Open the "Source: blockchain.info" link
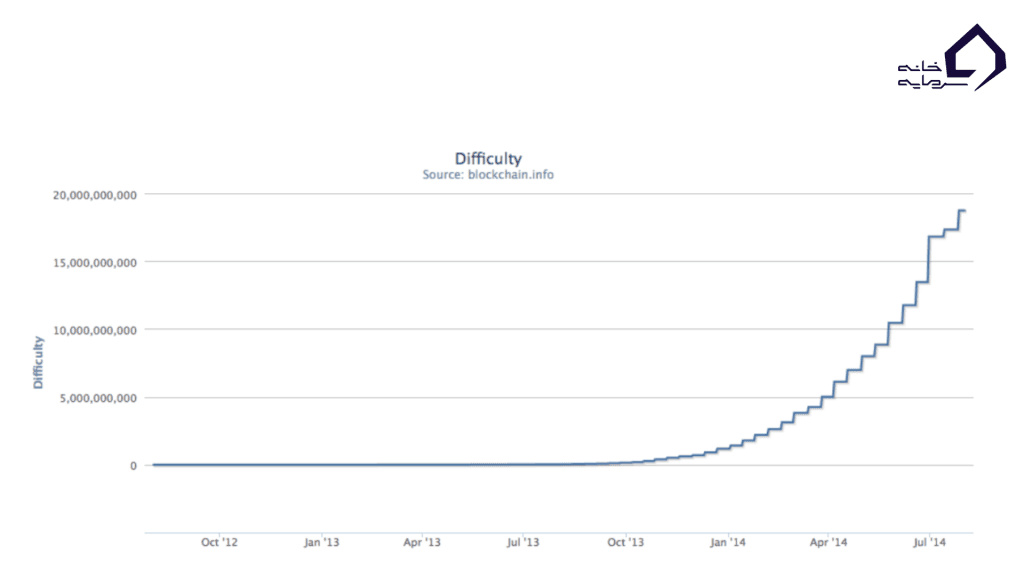The width and height of the screenshot is (1024, 576). point(488,174)
